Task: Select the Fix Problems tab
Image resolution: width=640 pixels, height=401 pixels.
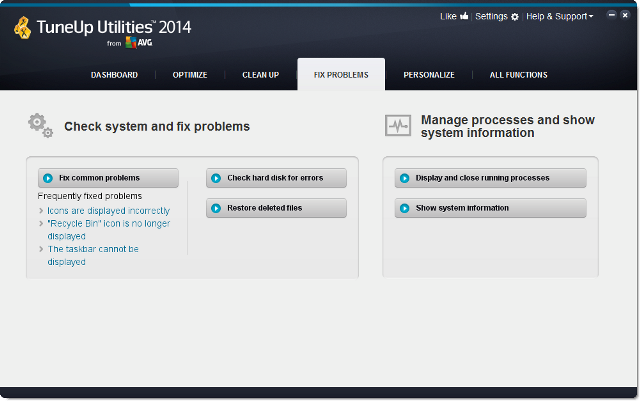Action: (341, 75)
